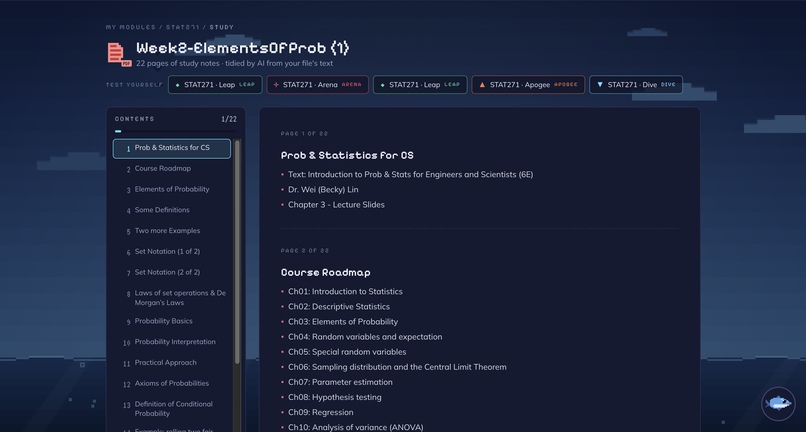Jump to 'Definition of Conditional Probability'

172,409
